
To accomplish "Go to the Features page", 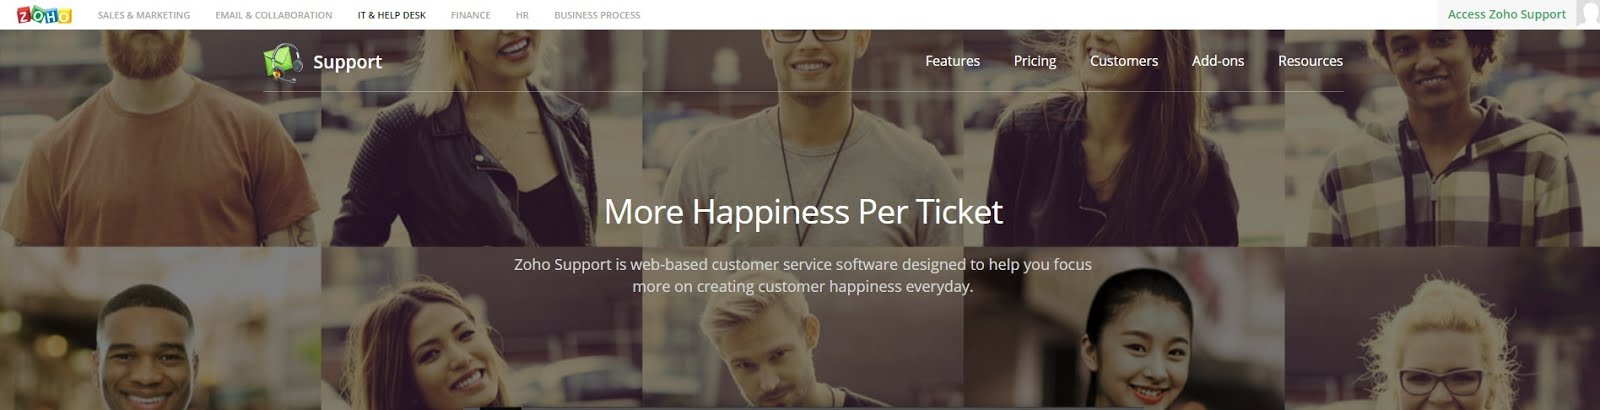I will pos(953,61).
